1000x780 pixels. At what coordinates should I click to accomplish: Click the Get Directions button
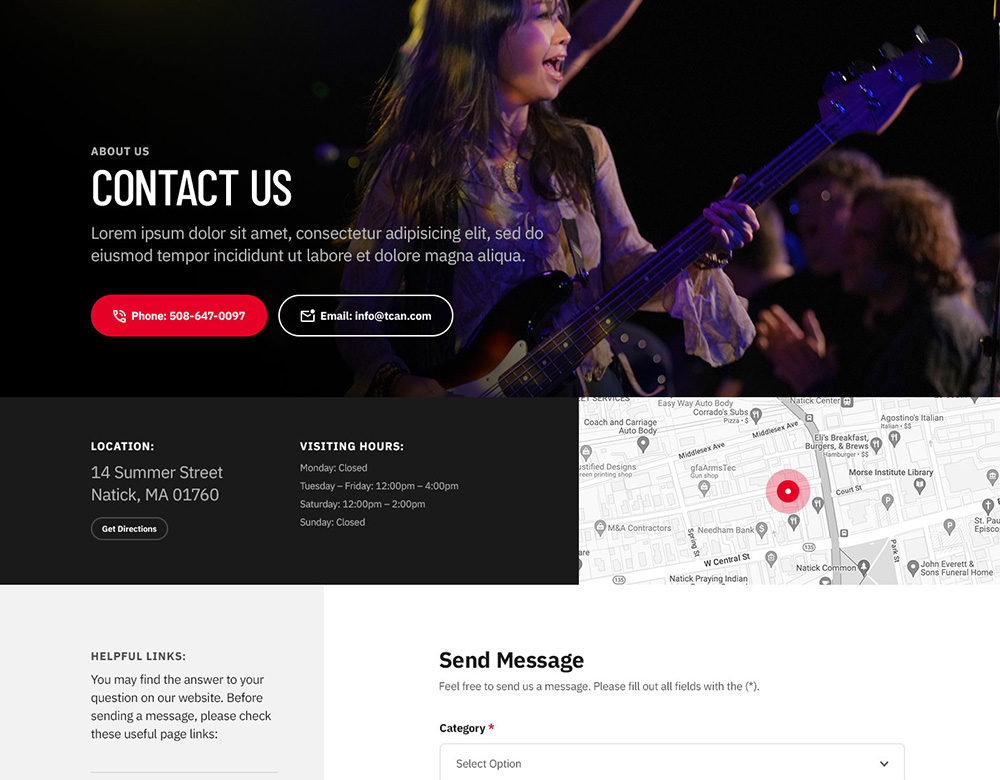click(129, 529)
